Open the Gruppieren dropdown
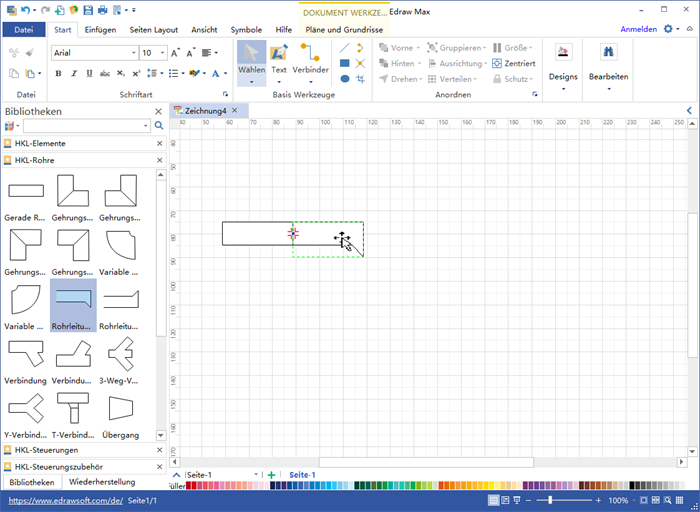Viewport: 700px width, 512px height. click(x=482, y=47)
